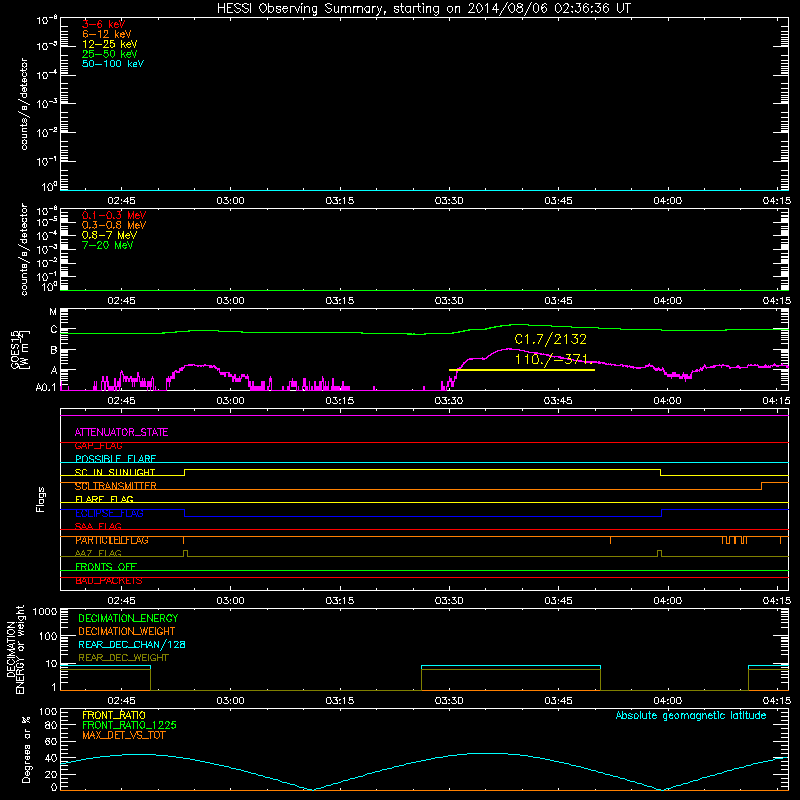The image size is (800, 800).
Task: Click the yellow '12-25 keV' legend entry
Action: pyautogui.click(x=110, y=44)
